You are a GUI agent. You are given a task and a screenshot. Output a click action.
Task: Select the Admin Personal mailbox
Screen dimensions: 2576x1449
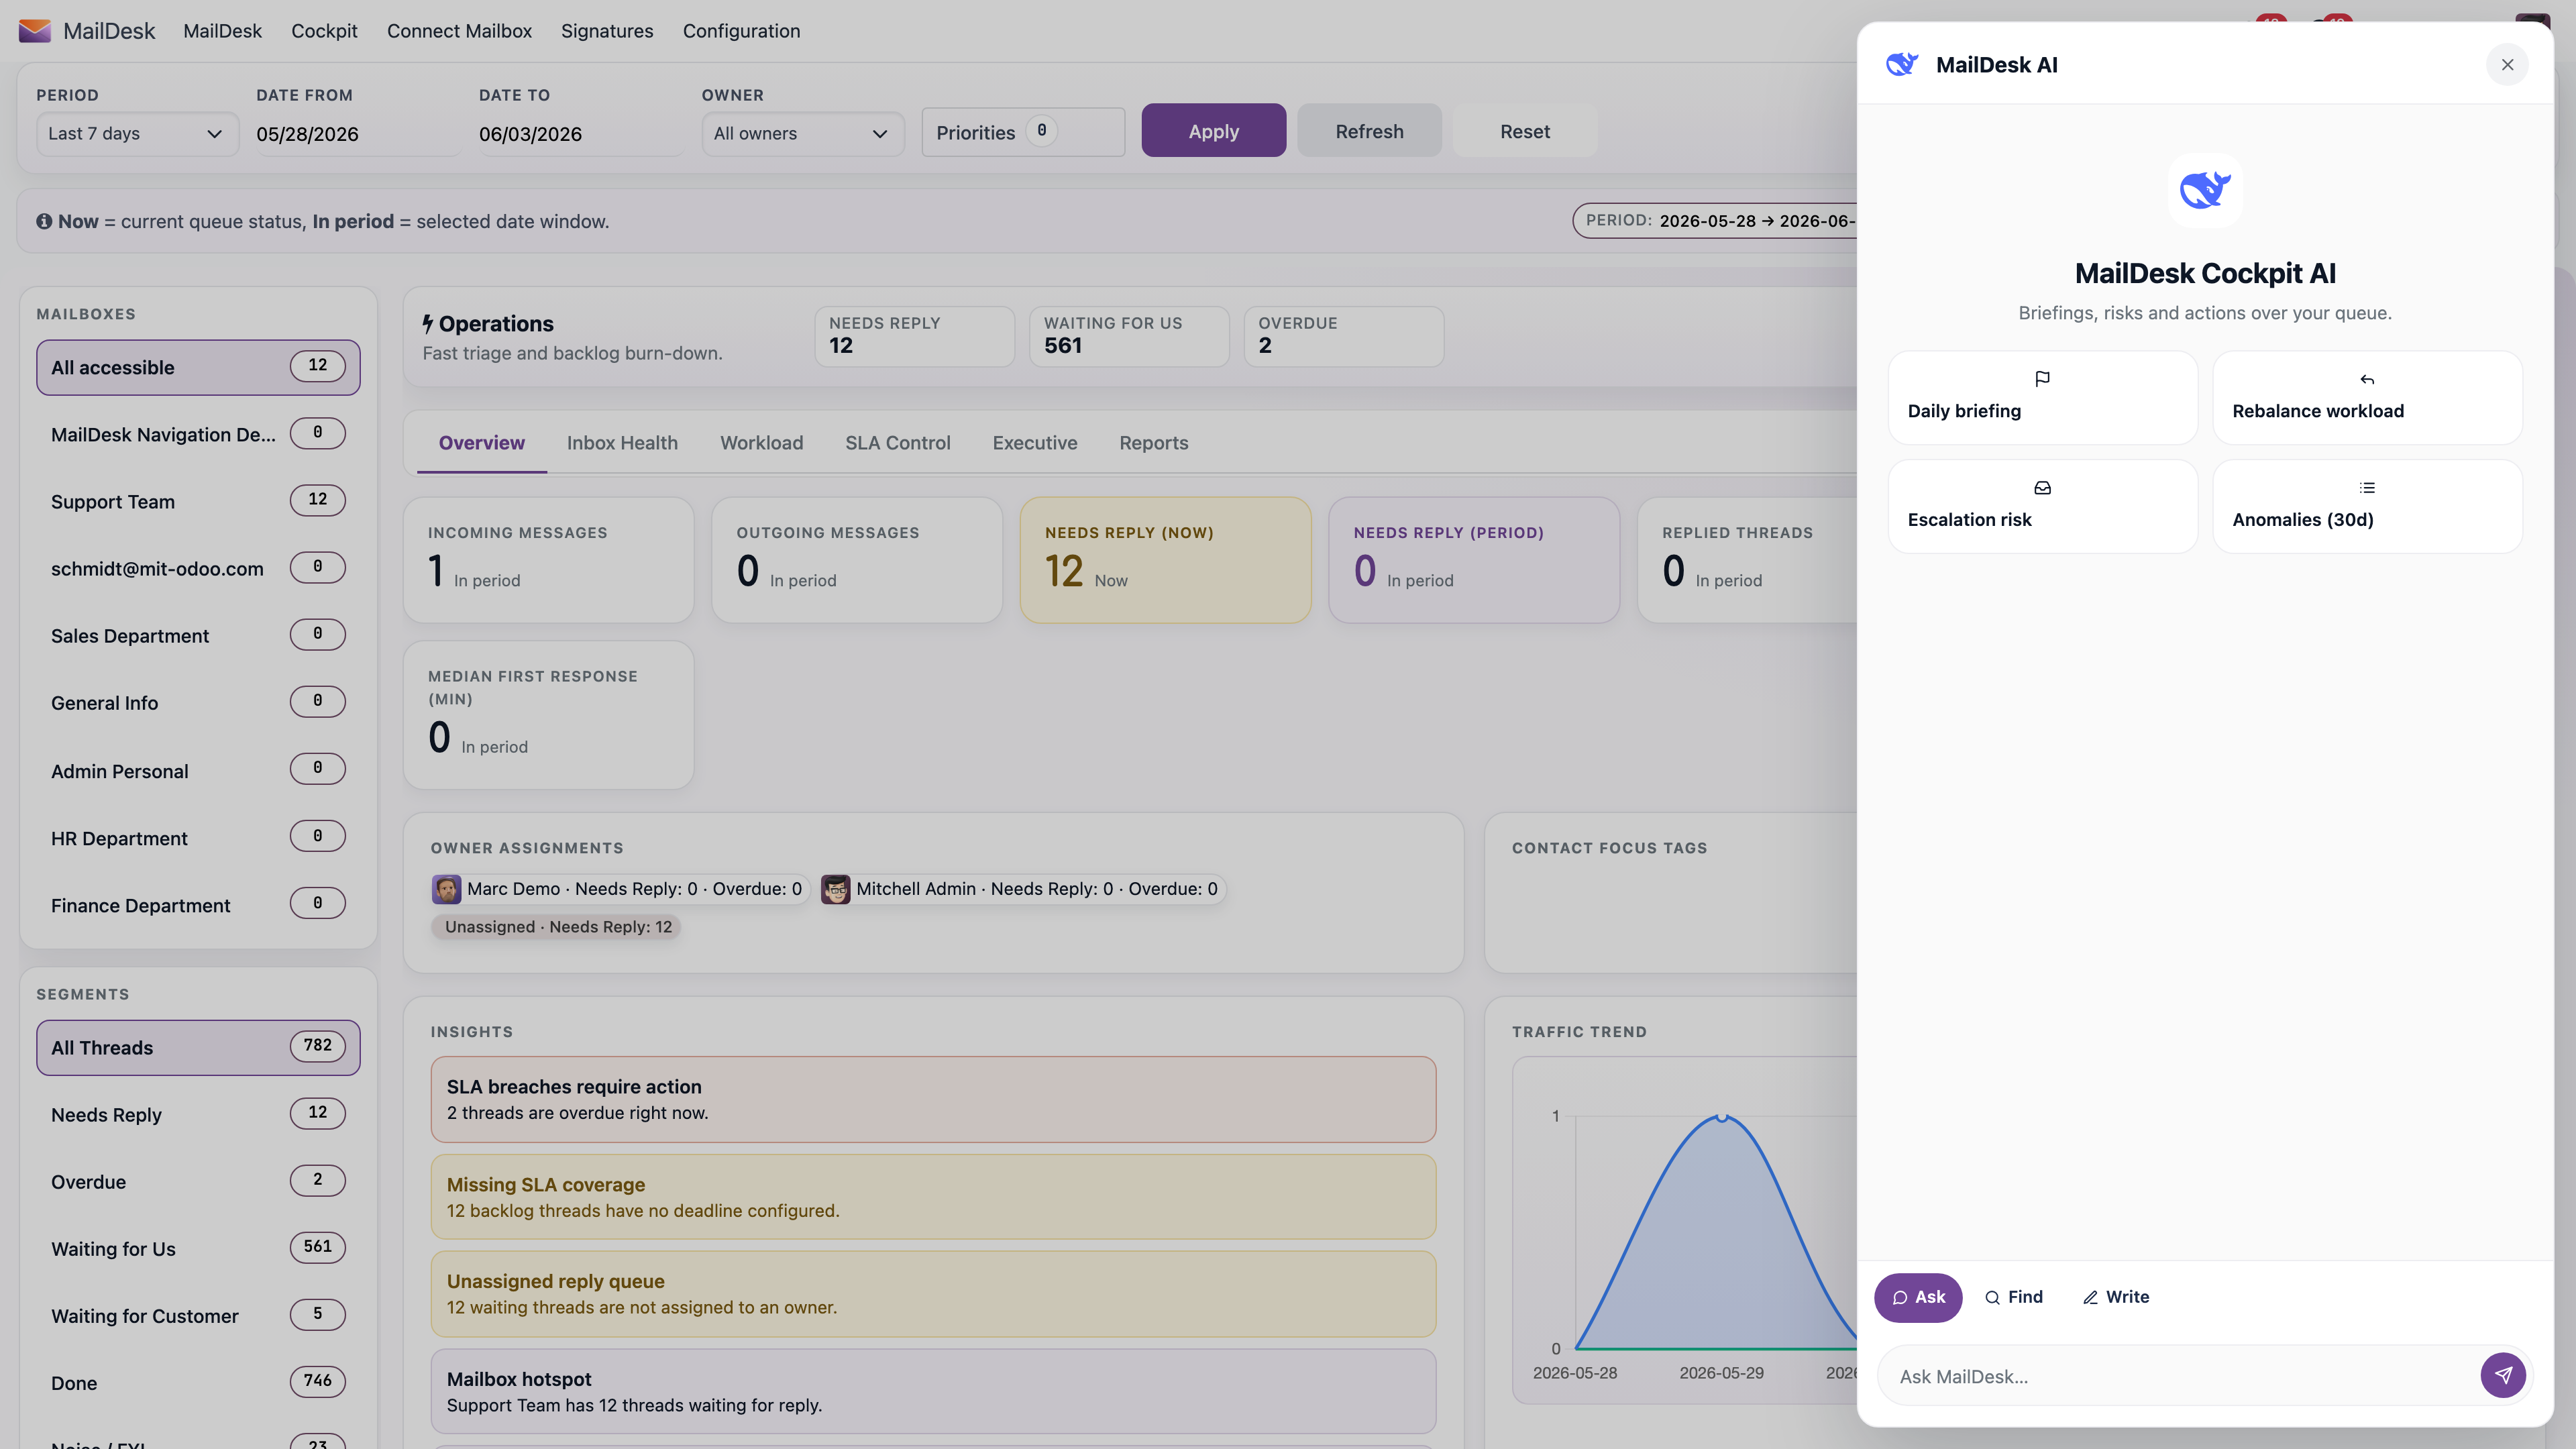tap(198, 770)
